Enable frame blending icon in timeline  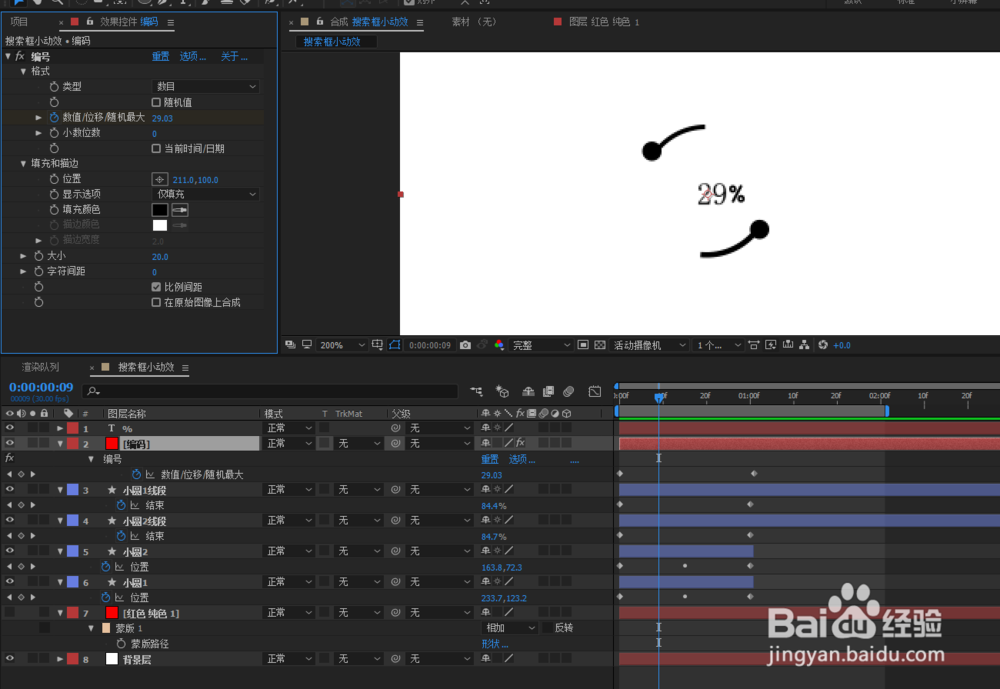click(548, 391)
